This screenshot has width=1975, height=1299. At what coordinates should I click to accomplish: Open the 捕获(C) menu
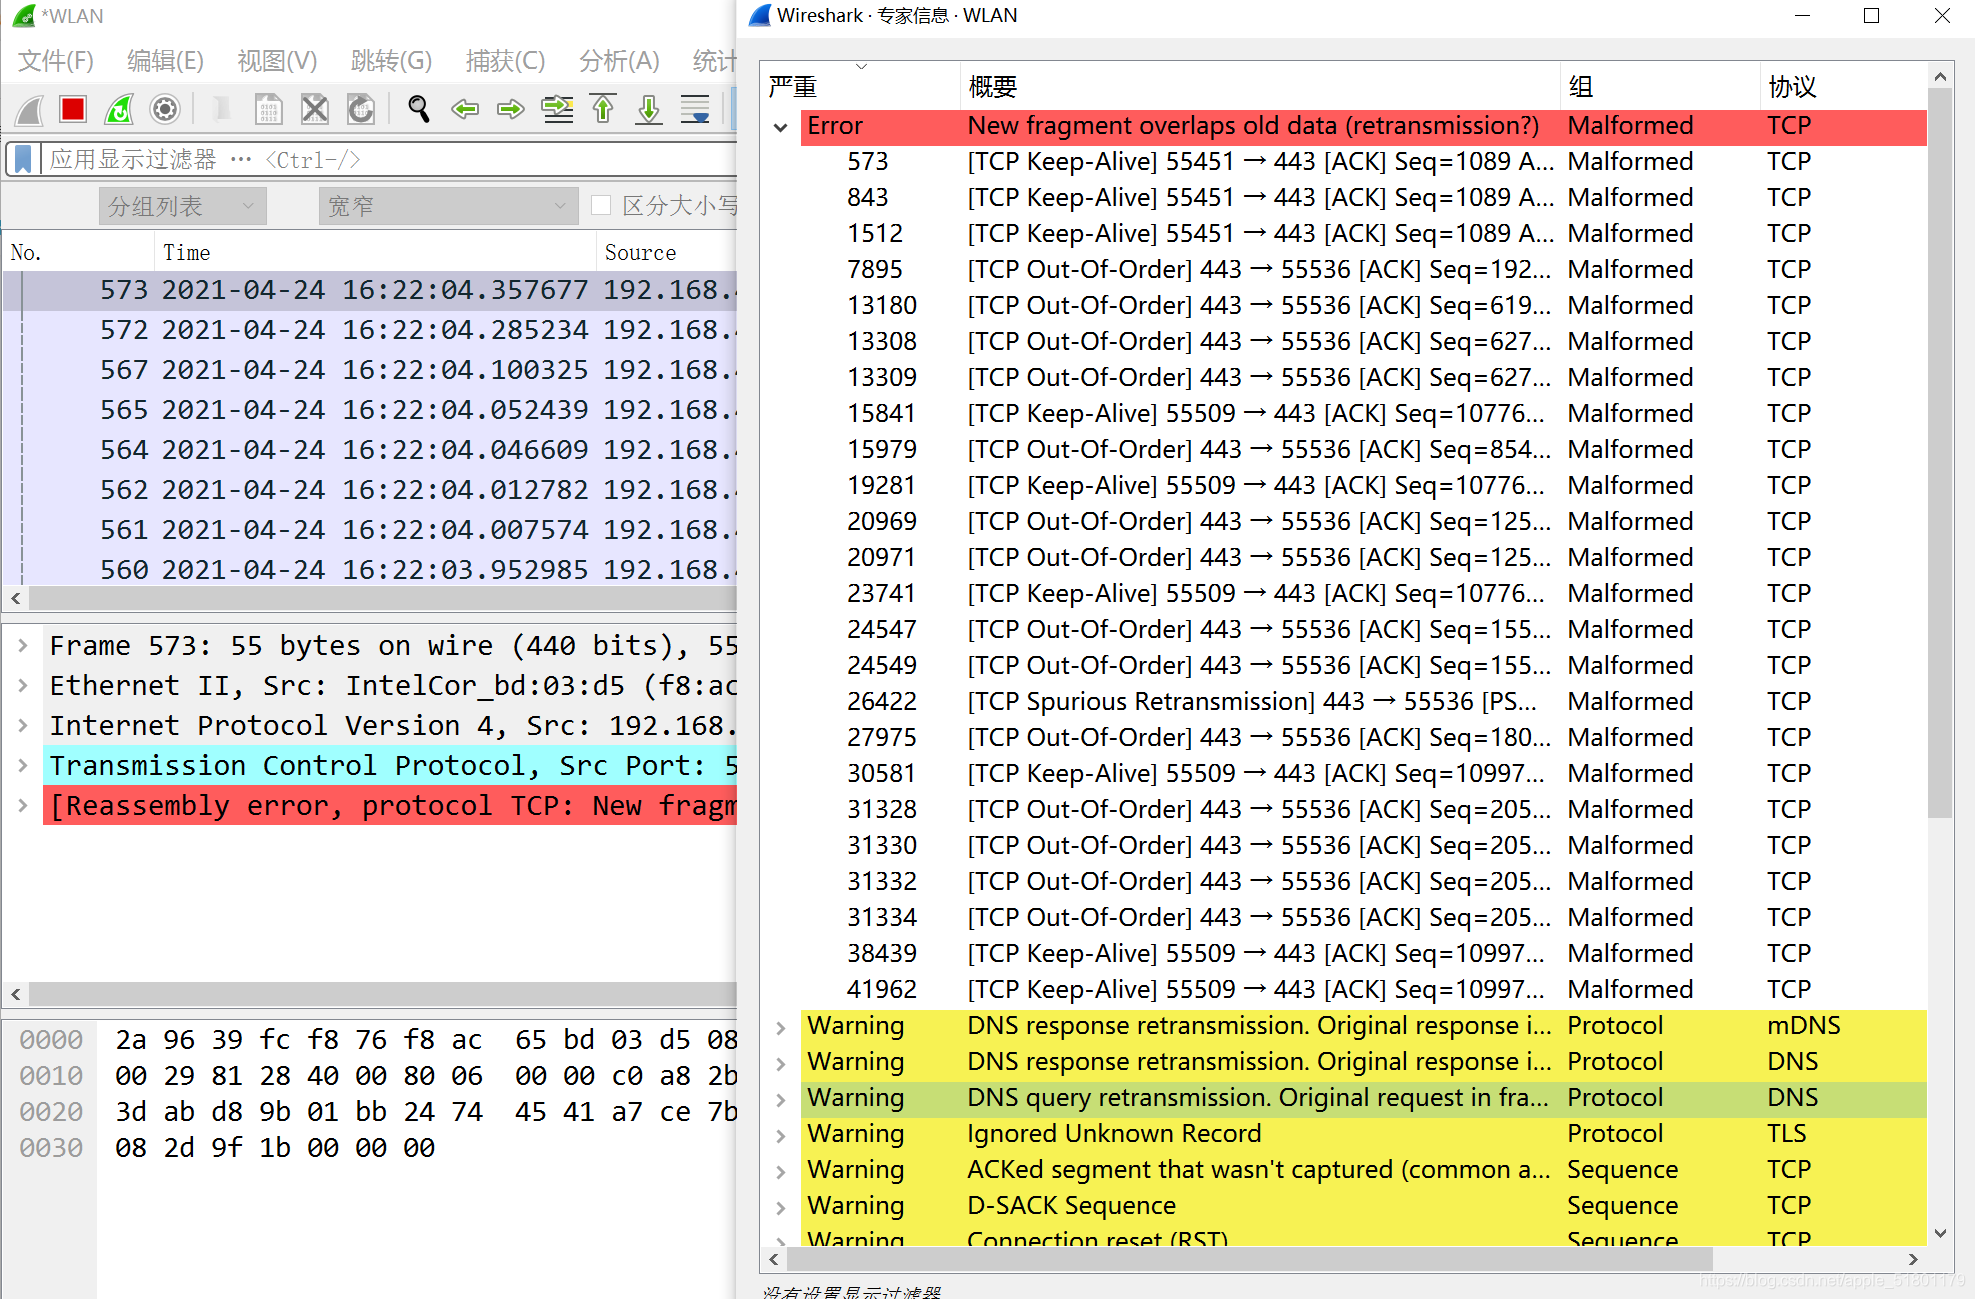coord(505,61)
